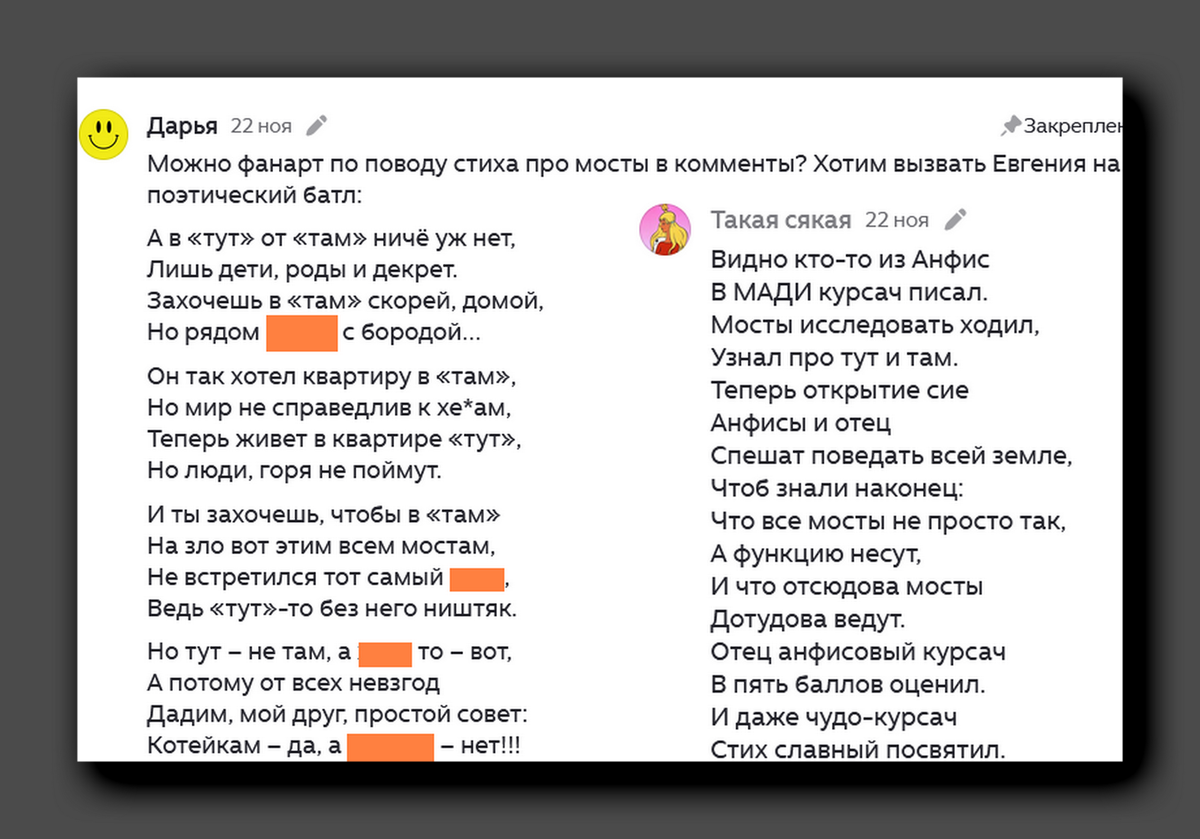This screenshot has width=1200, height=839.
Task: Click the line "Дадим, мой друг, простой совет:"
Action: 336,715
